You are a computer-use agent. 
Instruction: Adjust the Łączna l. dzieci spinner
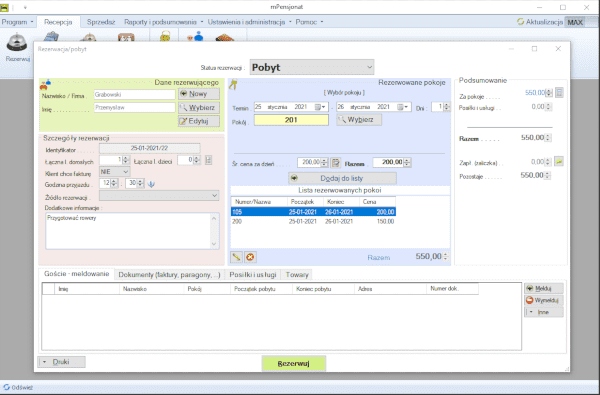pos(197,160)
